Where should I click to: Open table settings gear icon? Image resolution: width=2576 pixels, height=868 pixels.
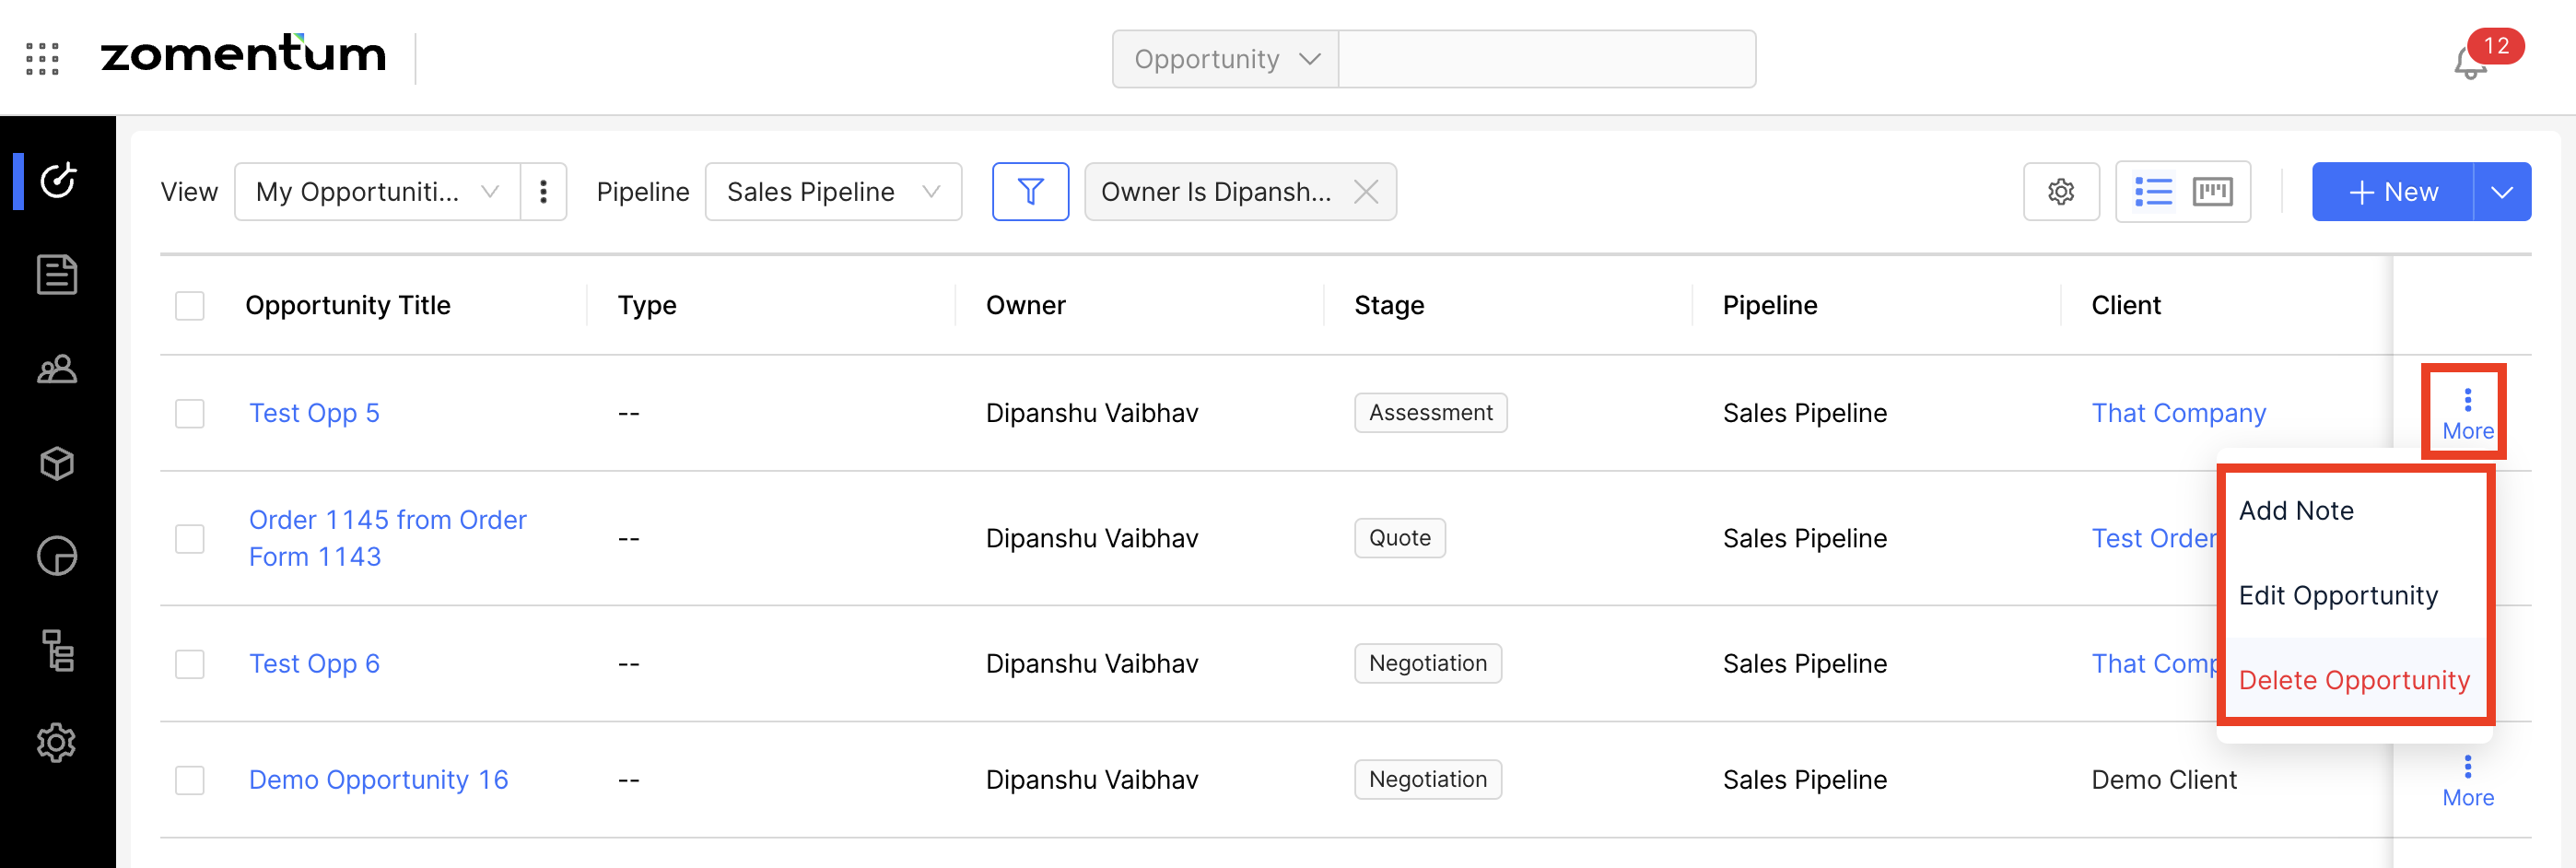coord(2060,192)
